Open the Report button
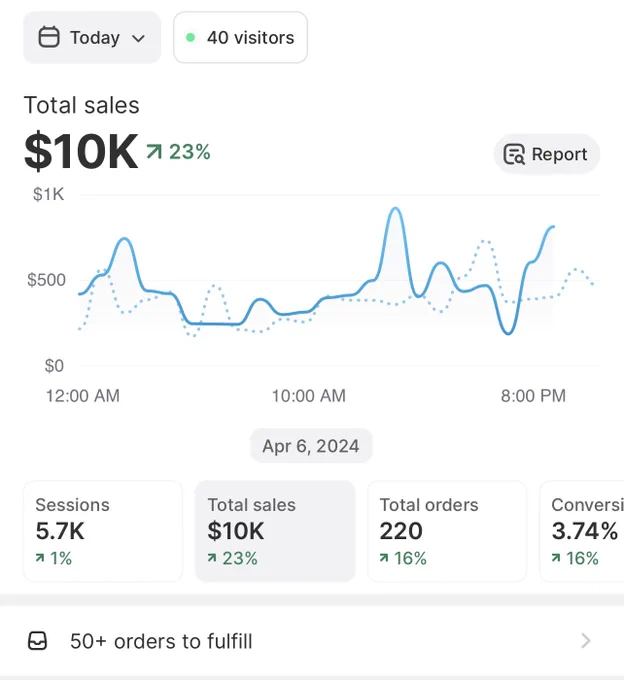Image resolution: width=624 pixels, height=680 pixels. (547, 154)
